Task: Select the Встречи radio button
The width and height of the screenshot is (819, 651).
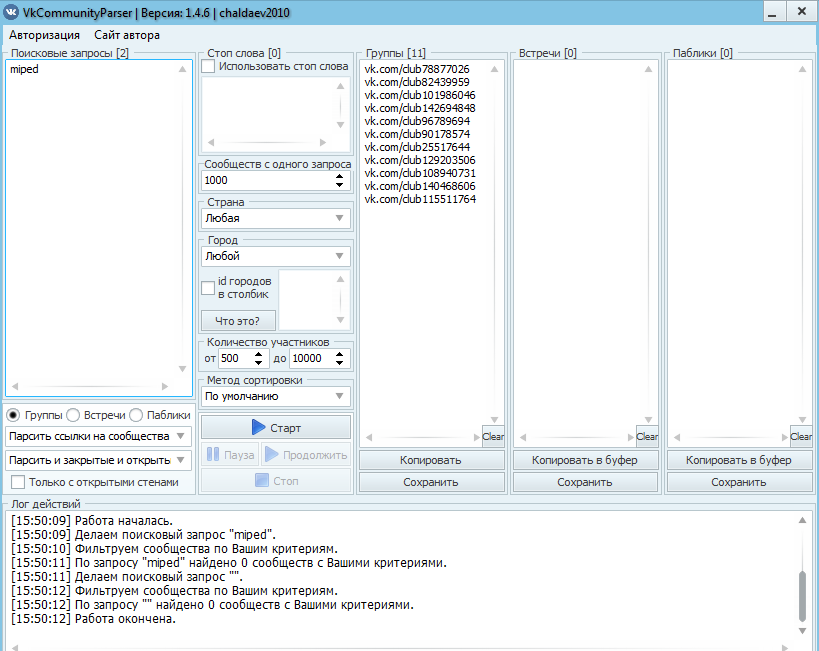Action: click(73, 415)
